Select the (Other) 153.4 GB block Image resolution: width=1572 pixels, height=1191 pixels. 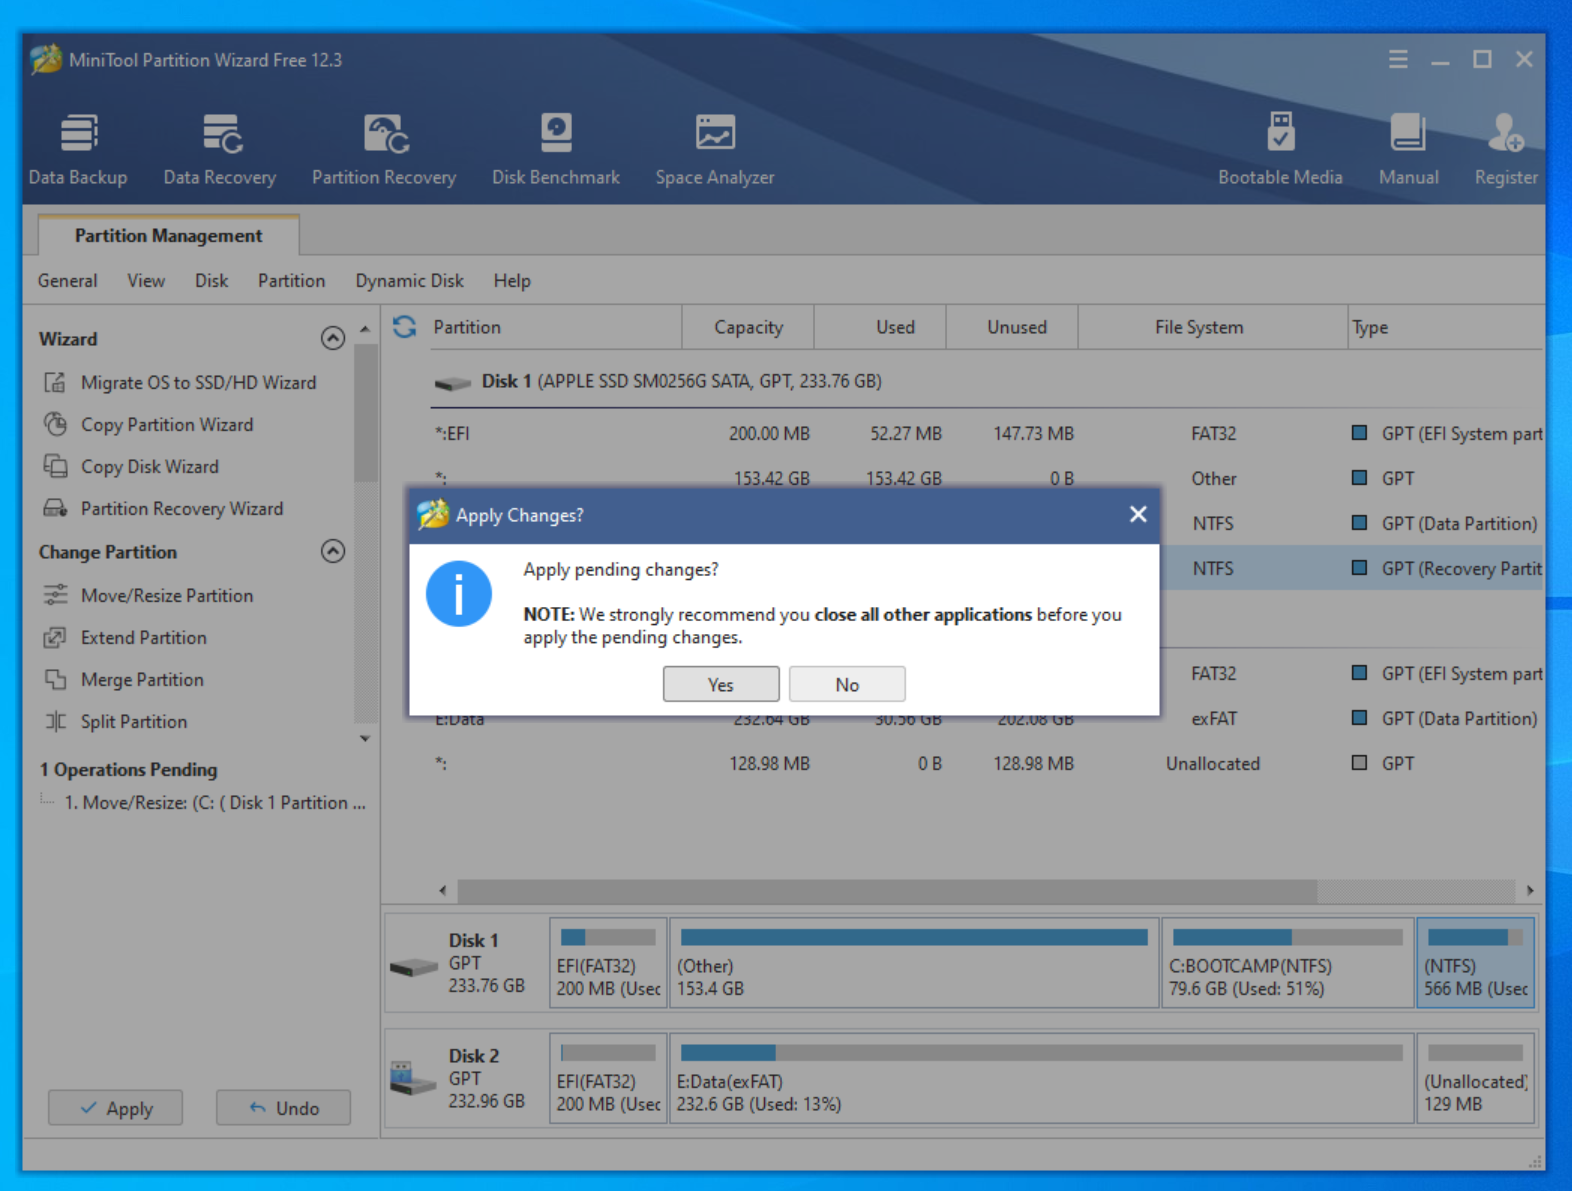coord(914,963)
